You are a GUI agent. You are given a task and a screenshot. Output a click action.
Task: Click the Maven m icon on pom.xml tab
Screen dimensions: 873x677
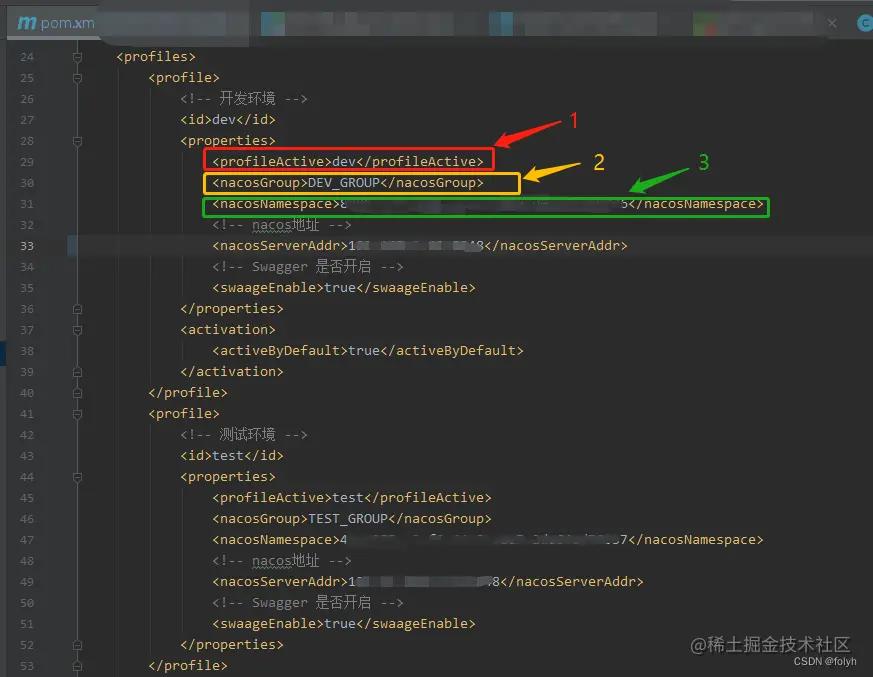(27, 23)
